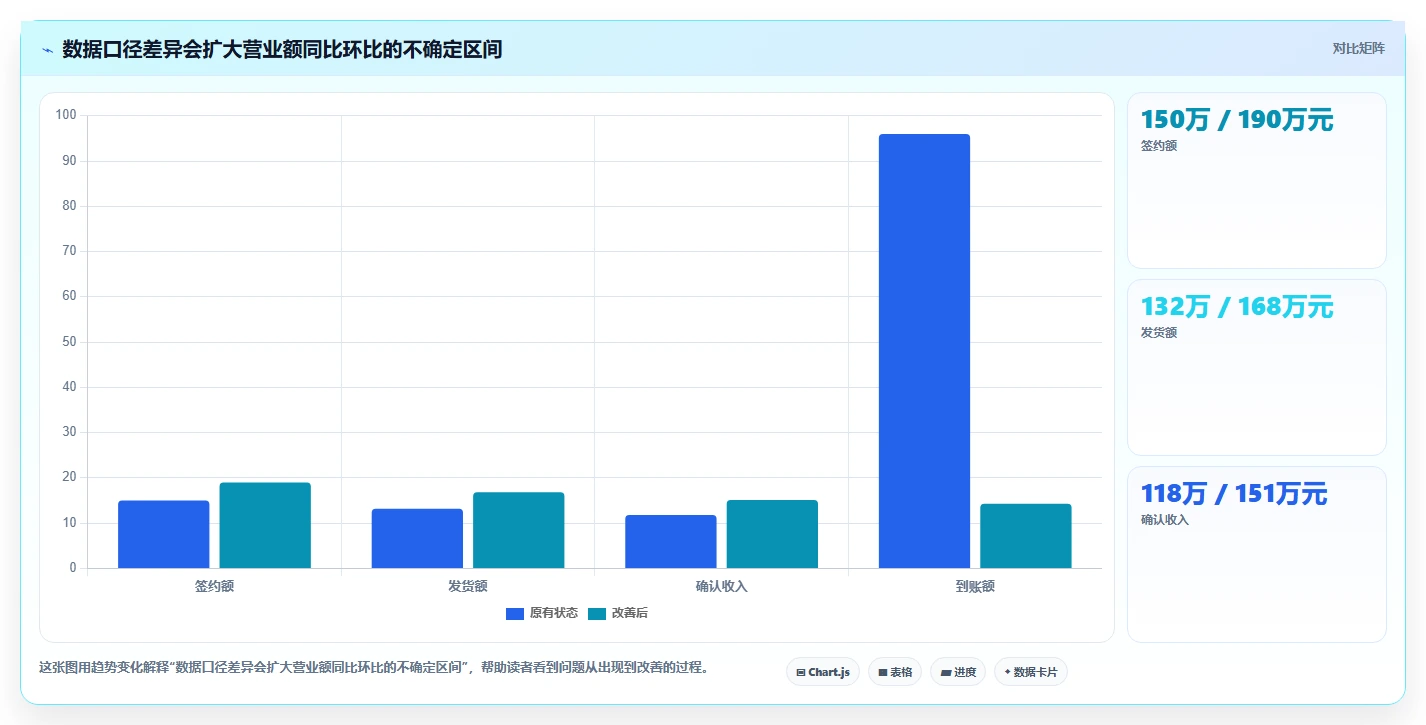
Task: Click the teal 改善后 legend swatch
Action: click(x=597, y=613)
